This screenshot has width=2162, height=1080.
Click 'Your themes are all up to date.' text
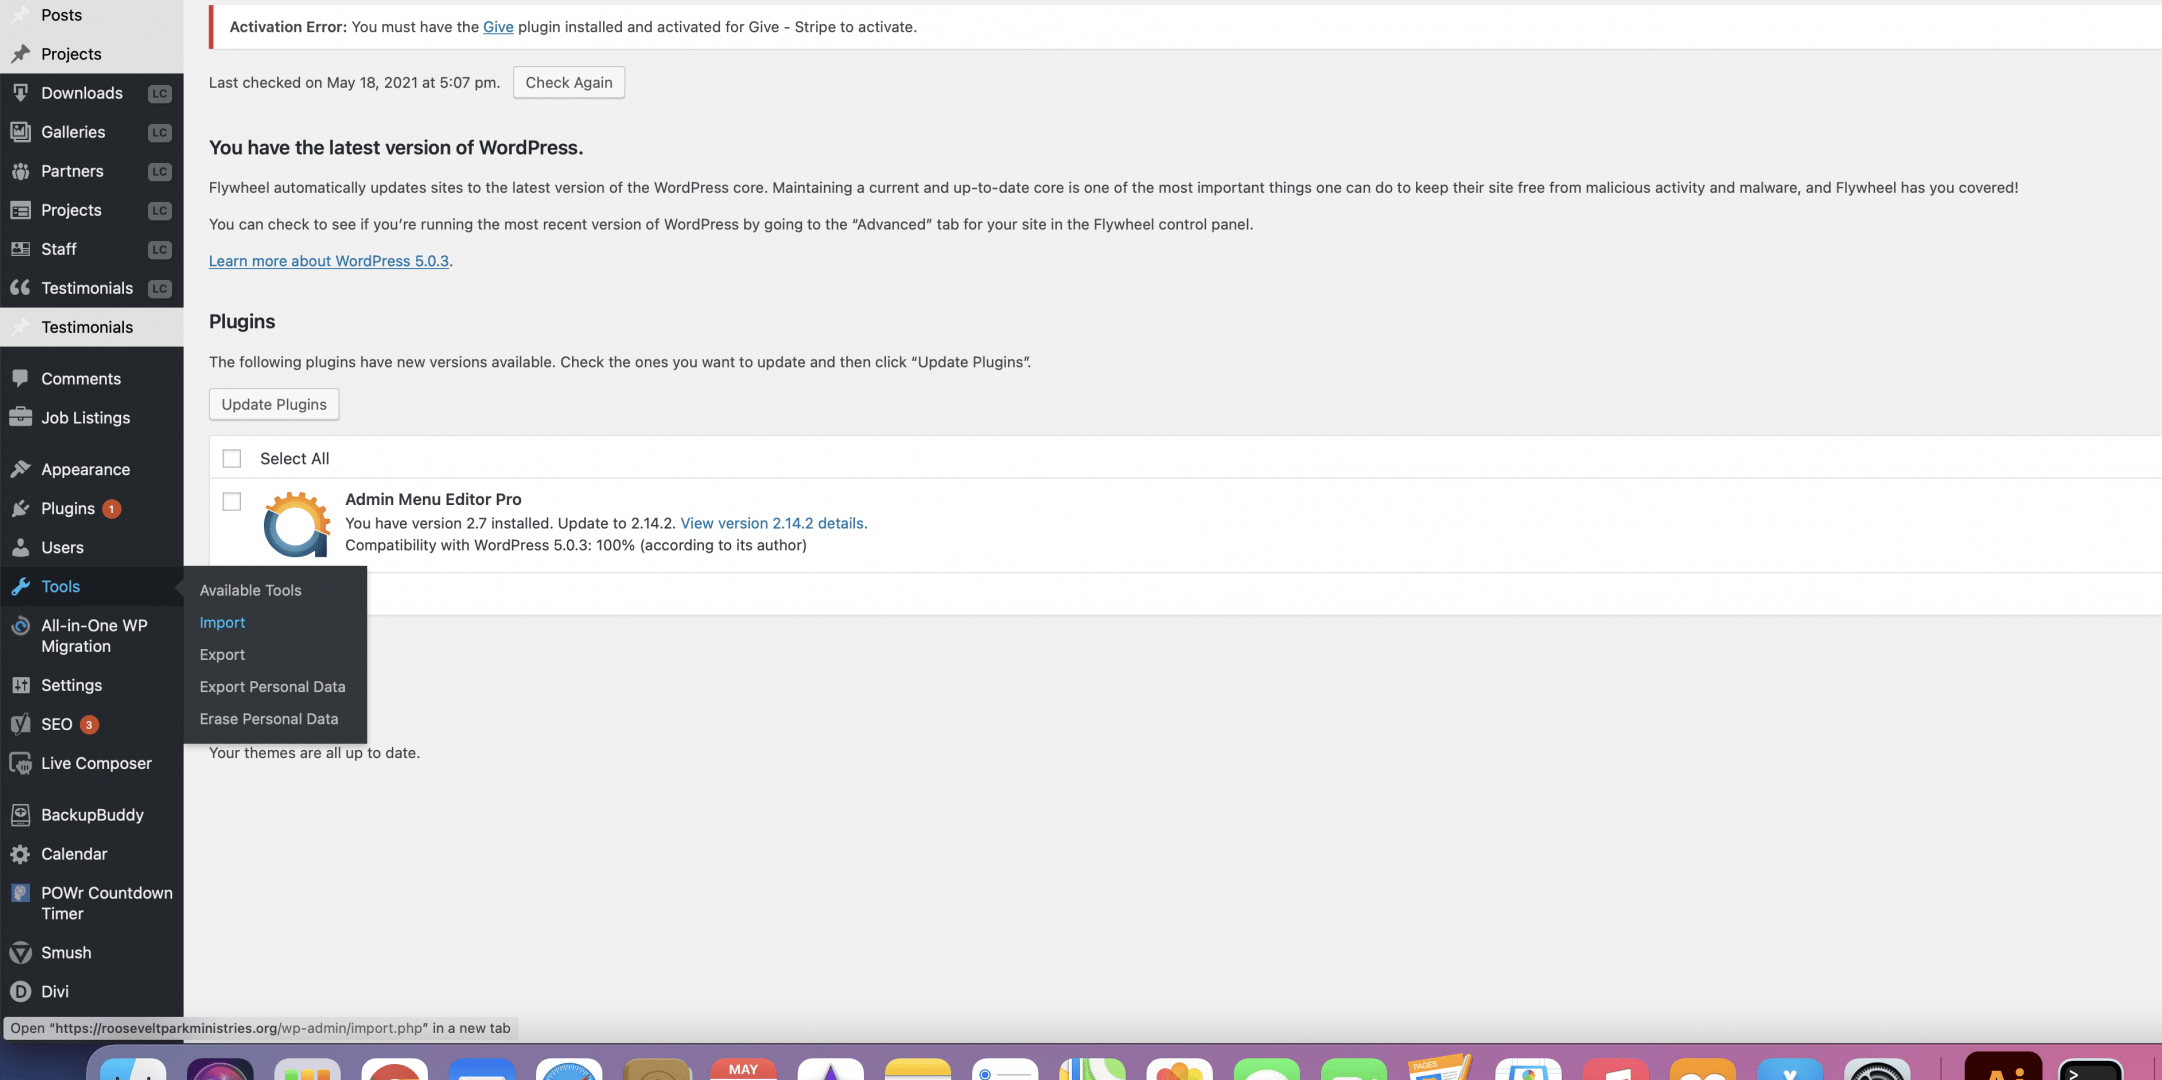314,753
